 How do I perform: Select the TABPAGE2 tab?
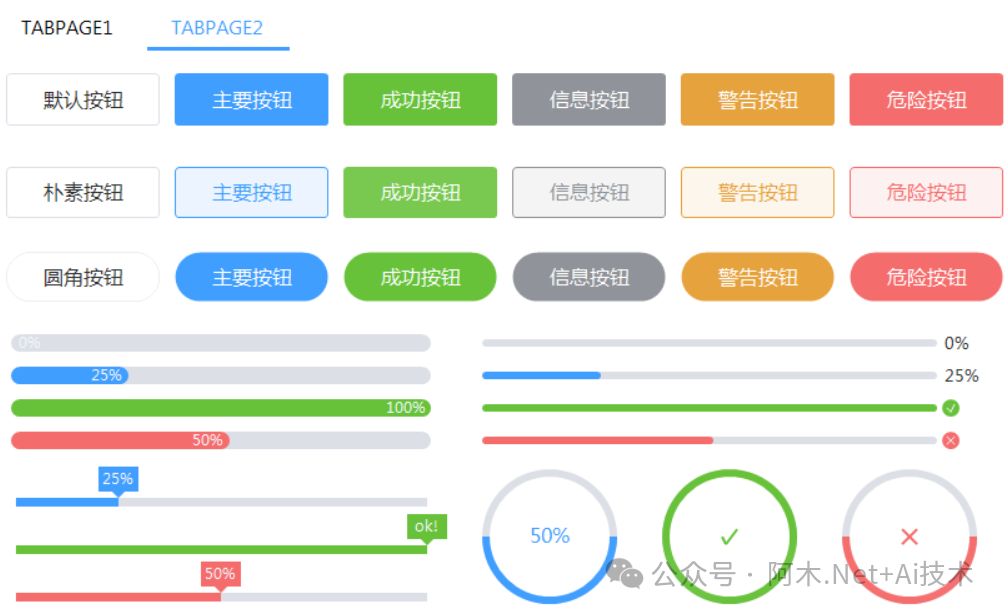tap(217, 27)
